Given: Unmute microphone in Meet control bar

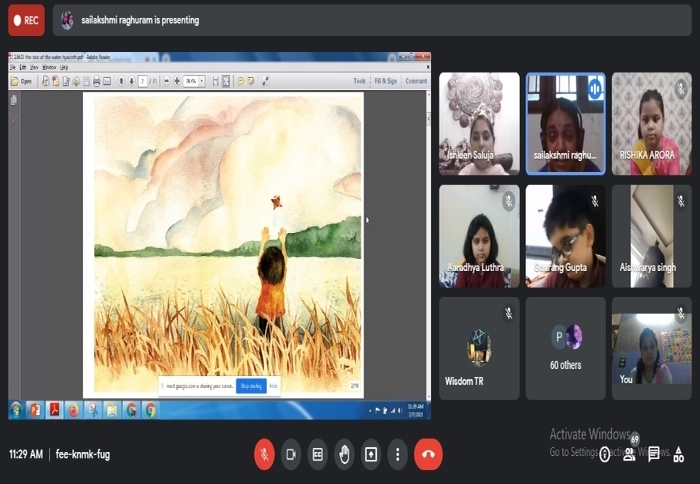Looking at the screenshot, I should click(x=264, y=455).
